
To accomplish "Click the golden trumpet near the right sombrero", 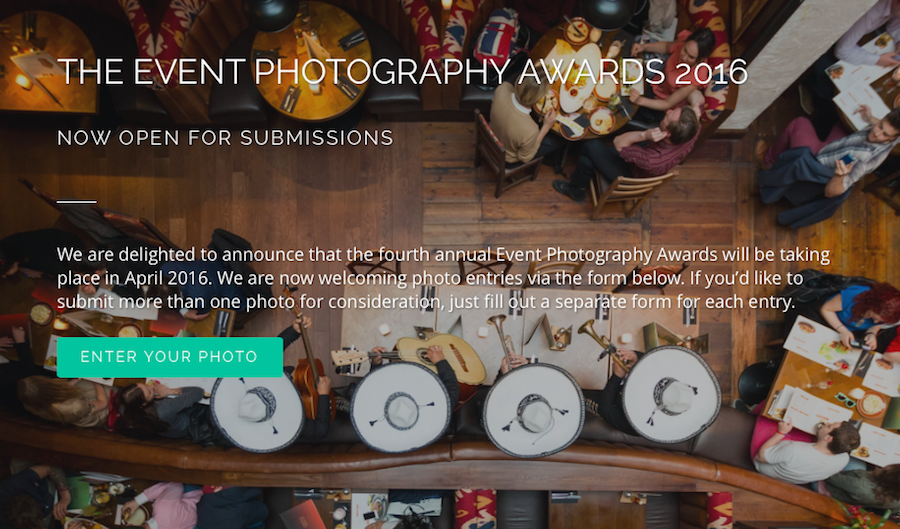I will 604,343.
